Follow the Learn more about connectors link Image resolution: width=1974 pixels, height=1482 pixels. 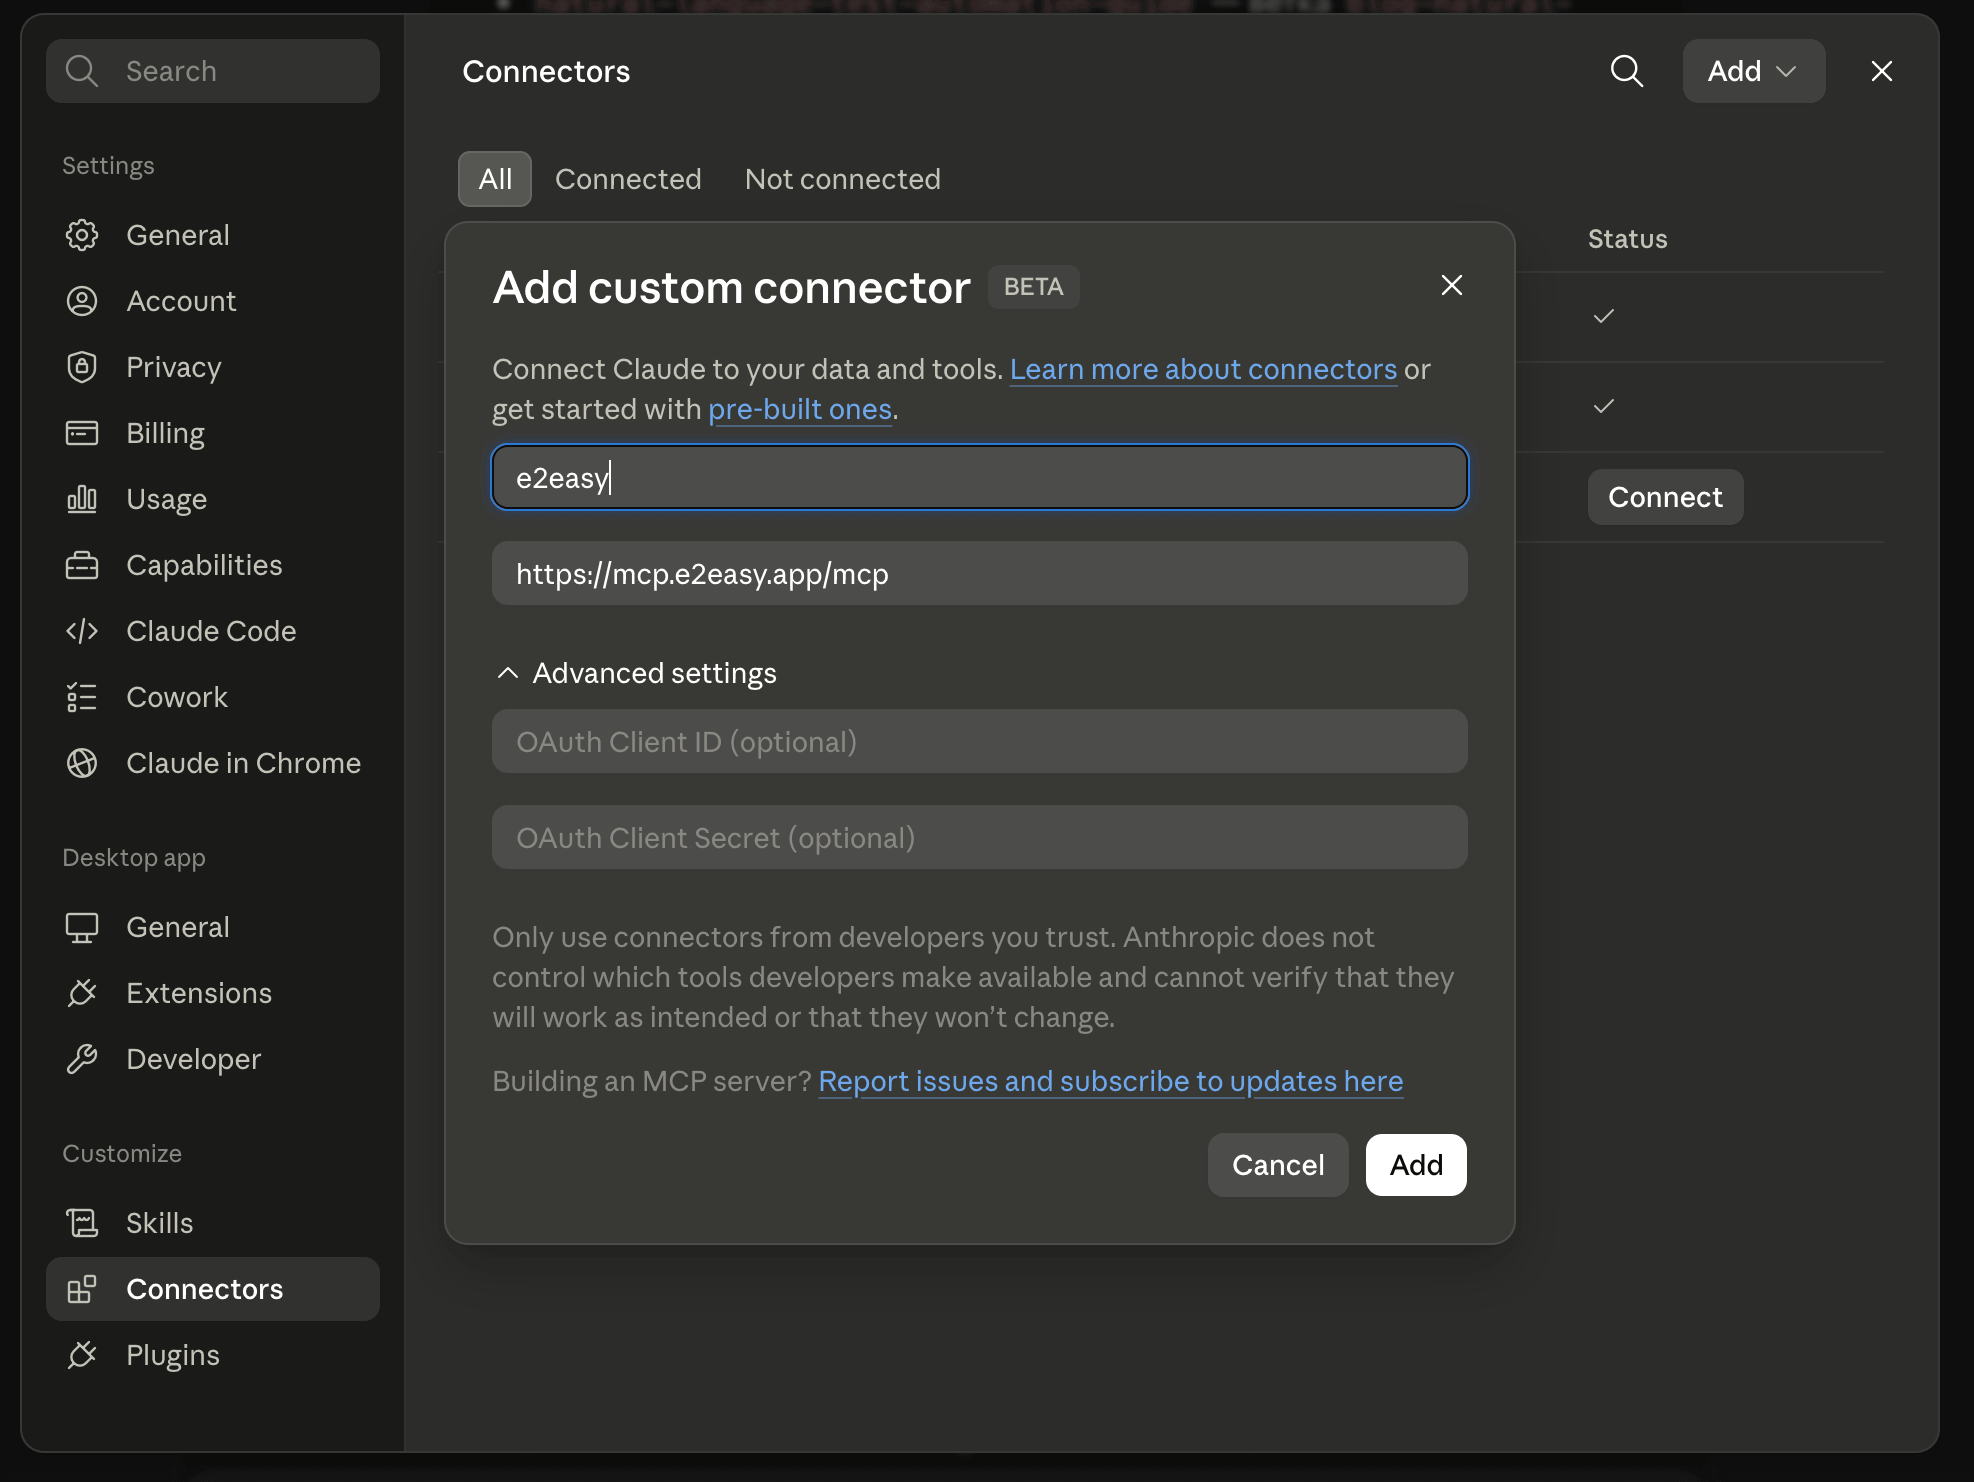(x=1203, y=369)
